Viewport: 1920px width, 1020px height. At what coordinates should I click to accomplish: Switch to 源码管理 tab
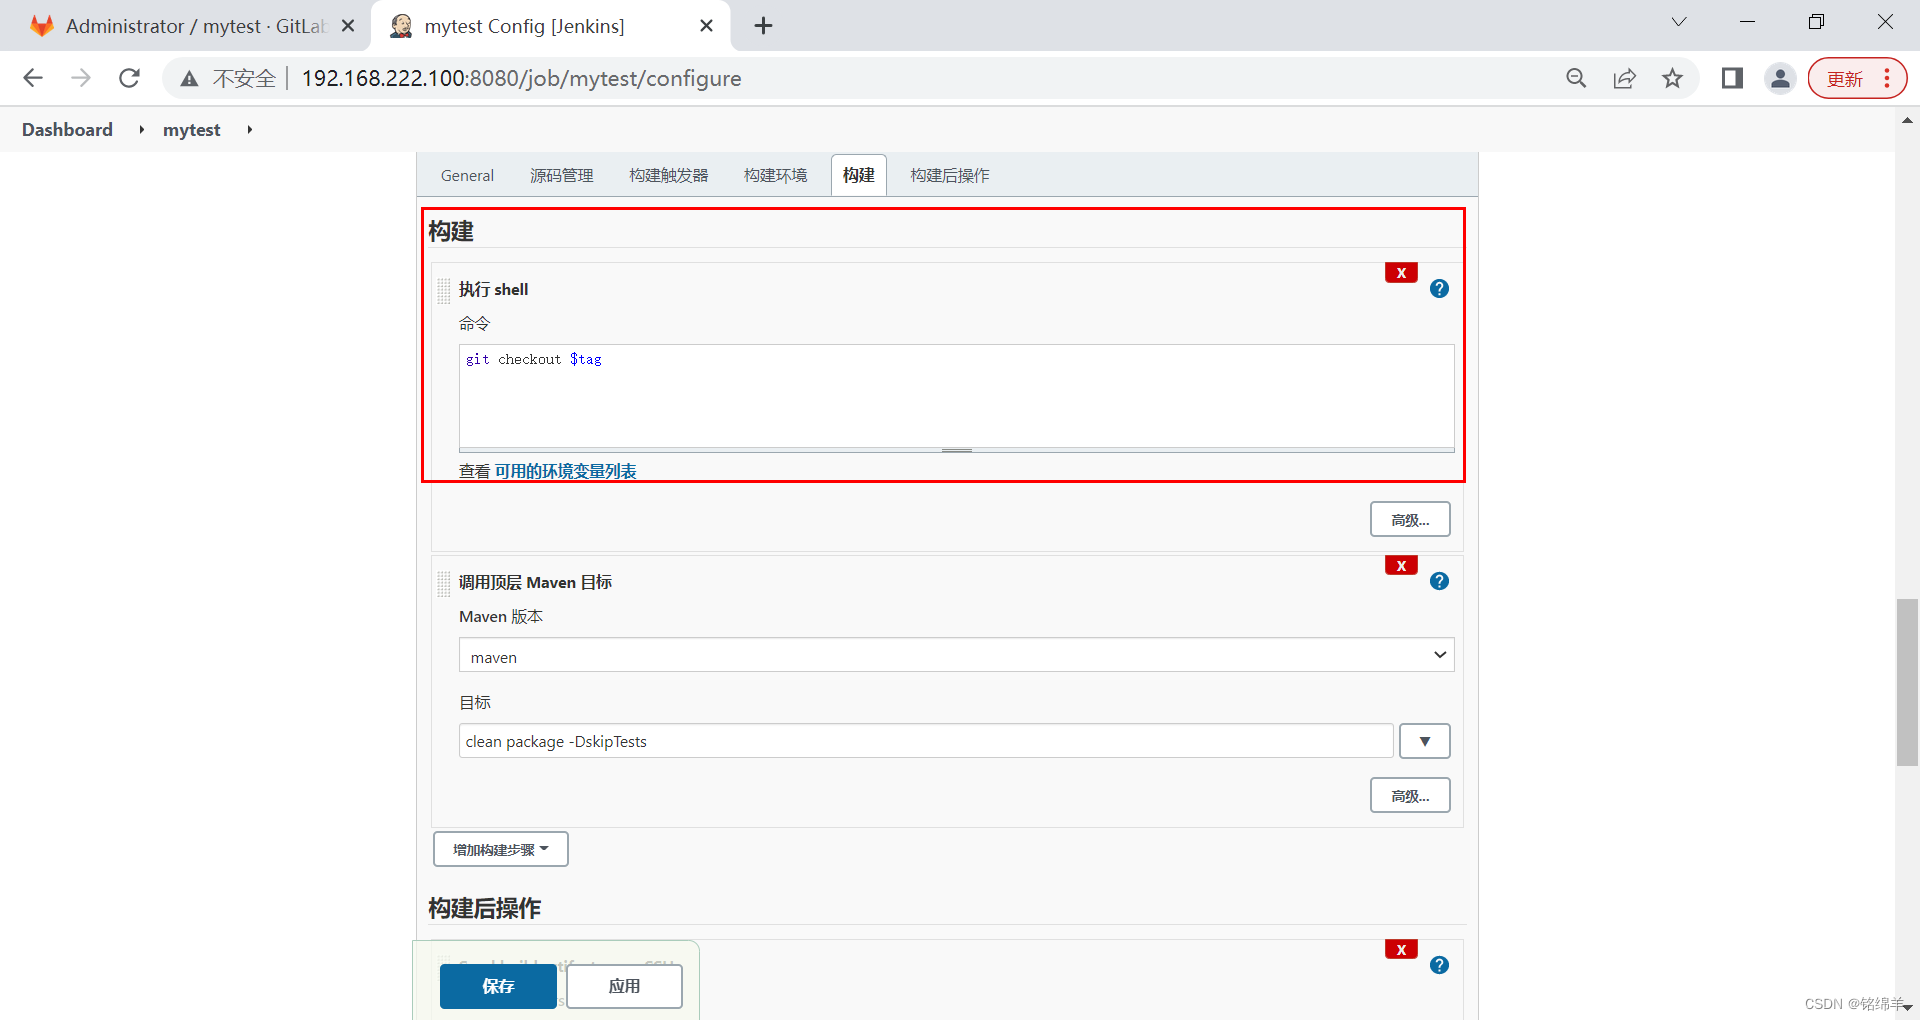[x=562, y=176]
